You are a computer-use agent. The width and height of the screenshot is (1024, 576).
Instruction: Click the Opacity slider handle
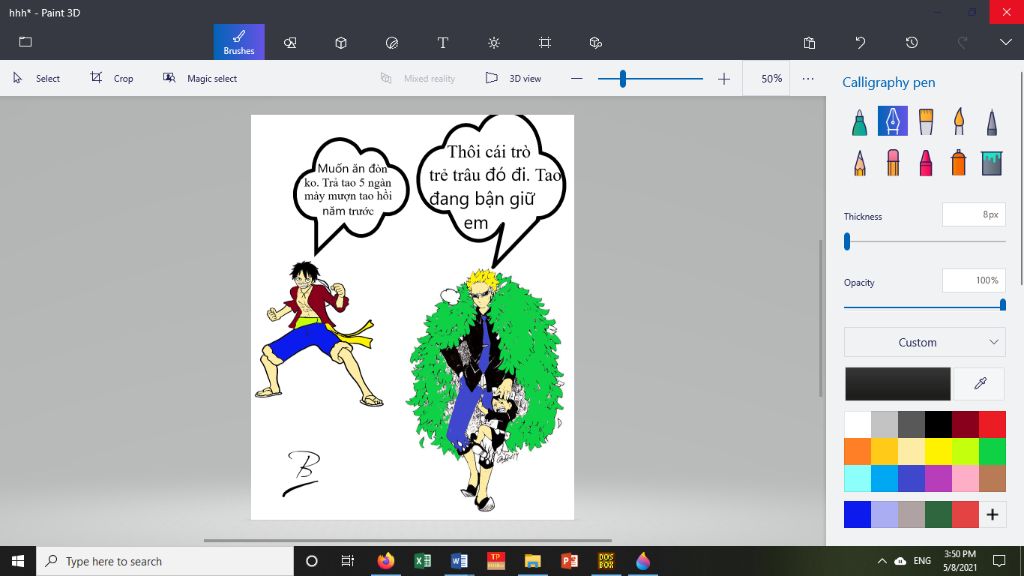(x=1002, y=305)
